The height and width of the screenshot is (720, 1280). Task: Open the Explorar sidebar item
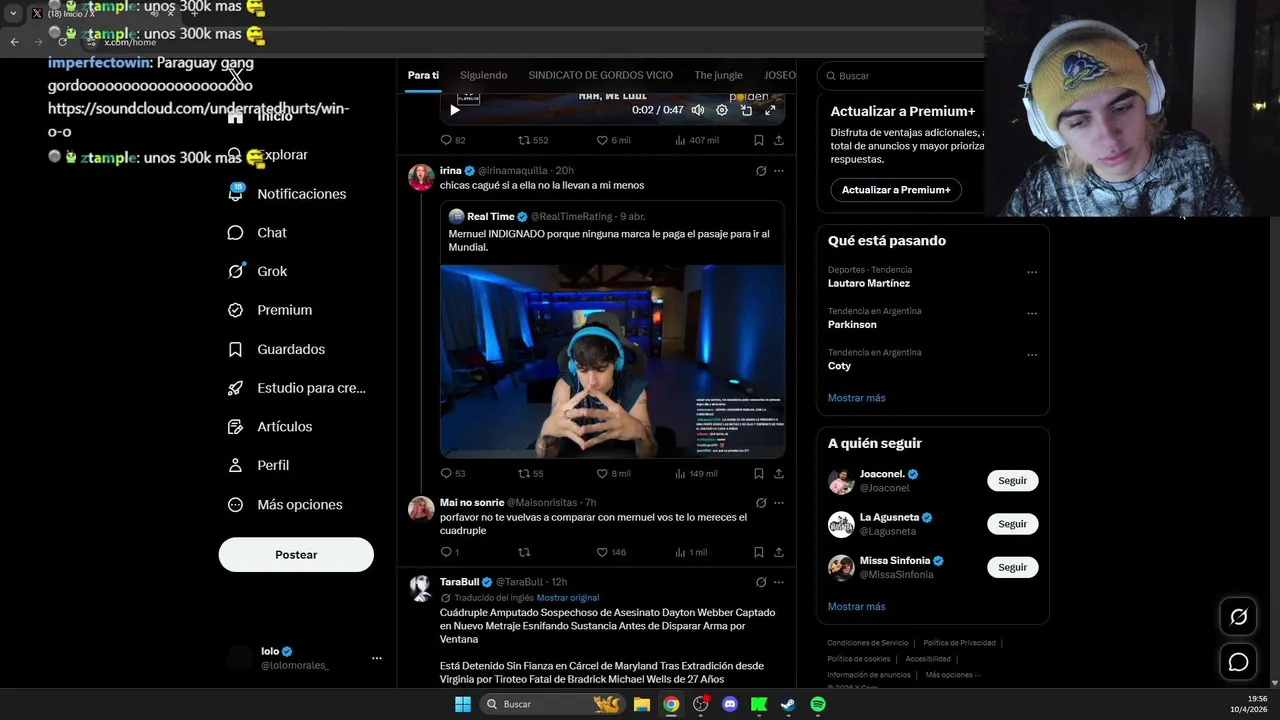pyautogui.click(x=270, y=155)
